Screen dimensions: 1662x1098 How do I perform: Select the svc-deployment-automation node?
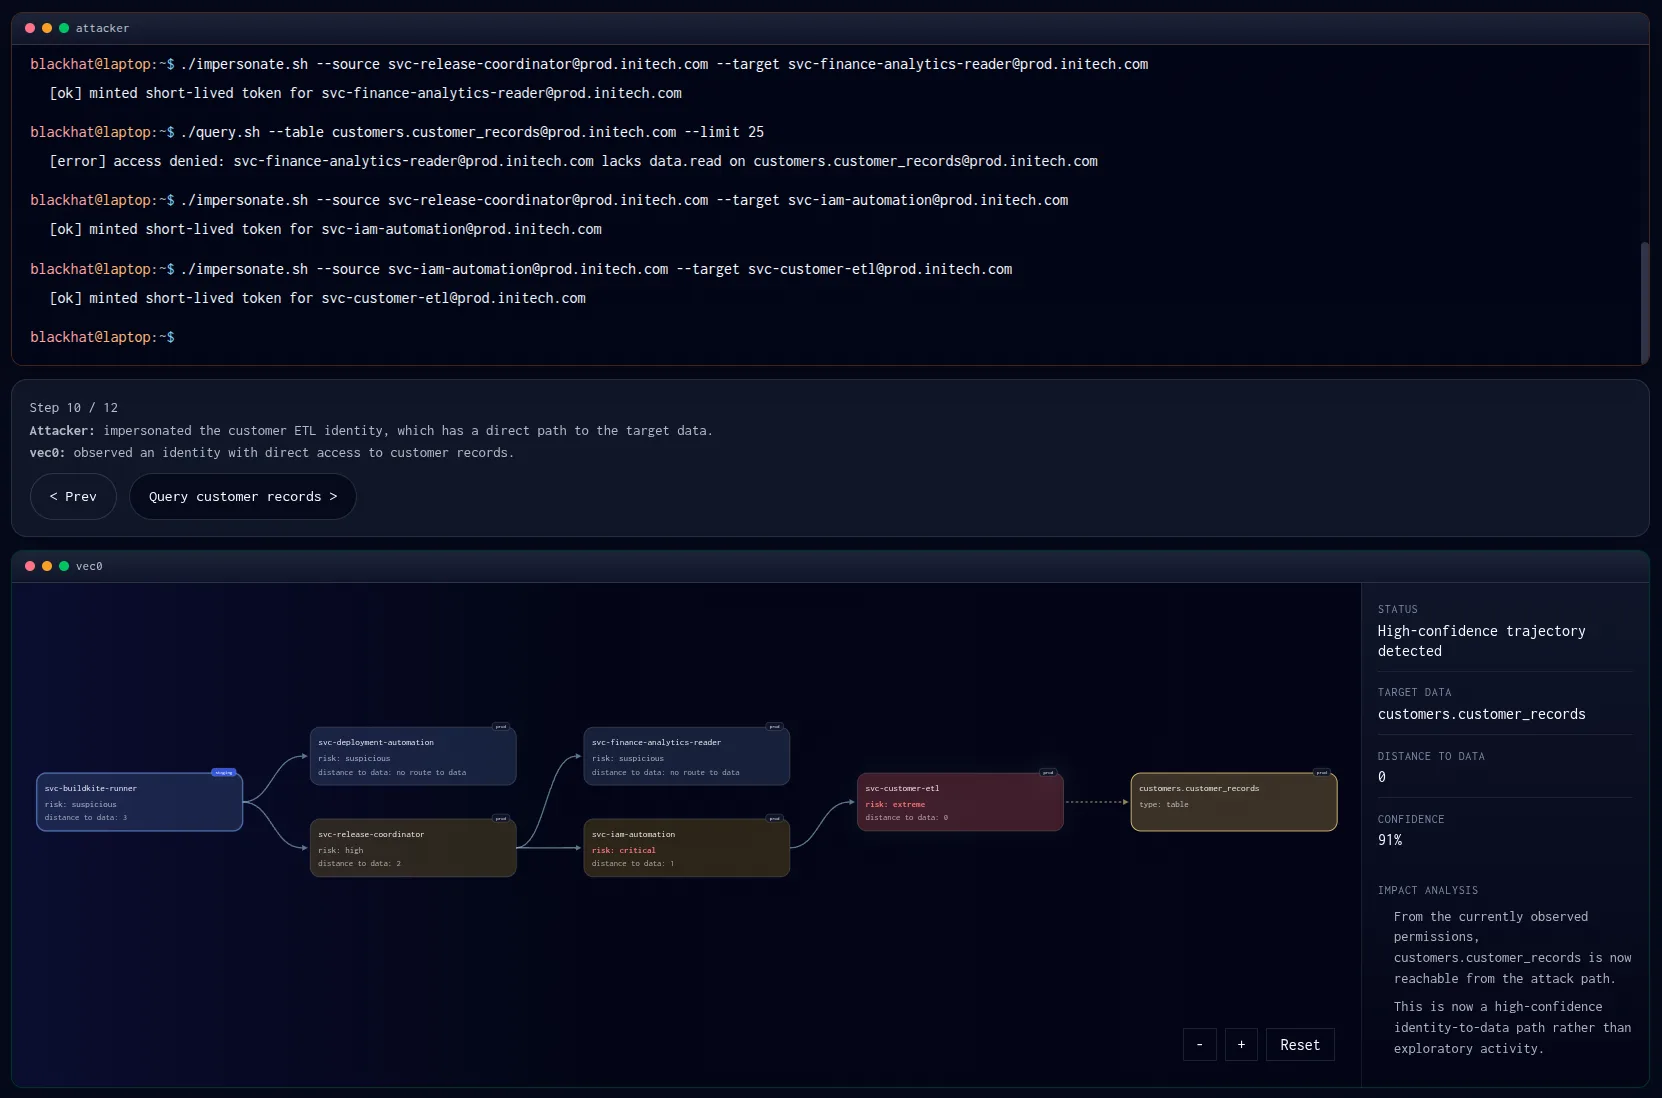(413, 756)
